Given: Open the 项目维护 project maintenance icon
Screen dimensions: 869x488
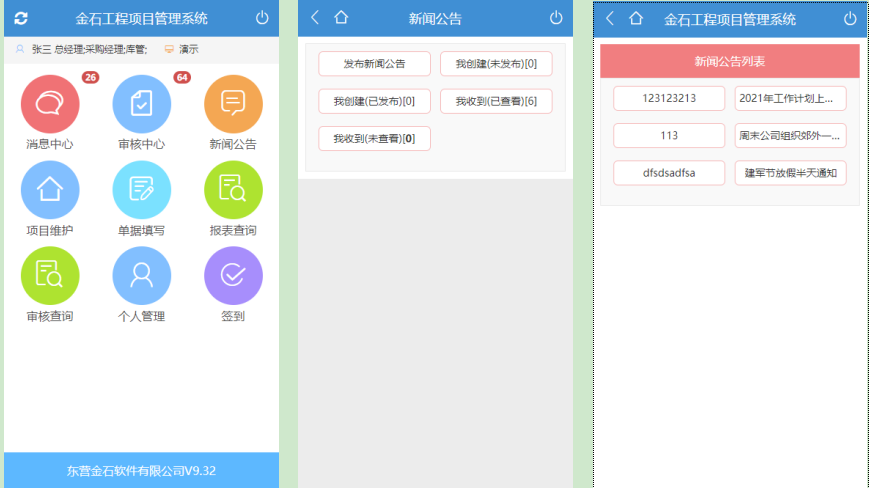Looking at the screenshot, I should pos(49,190).
